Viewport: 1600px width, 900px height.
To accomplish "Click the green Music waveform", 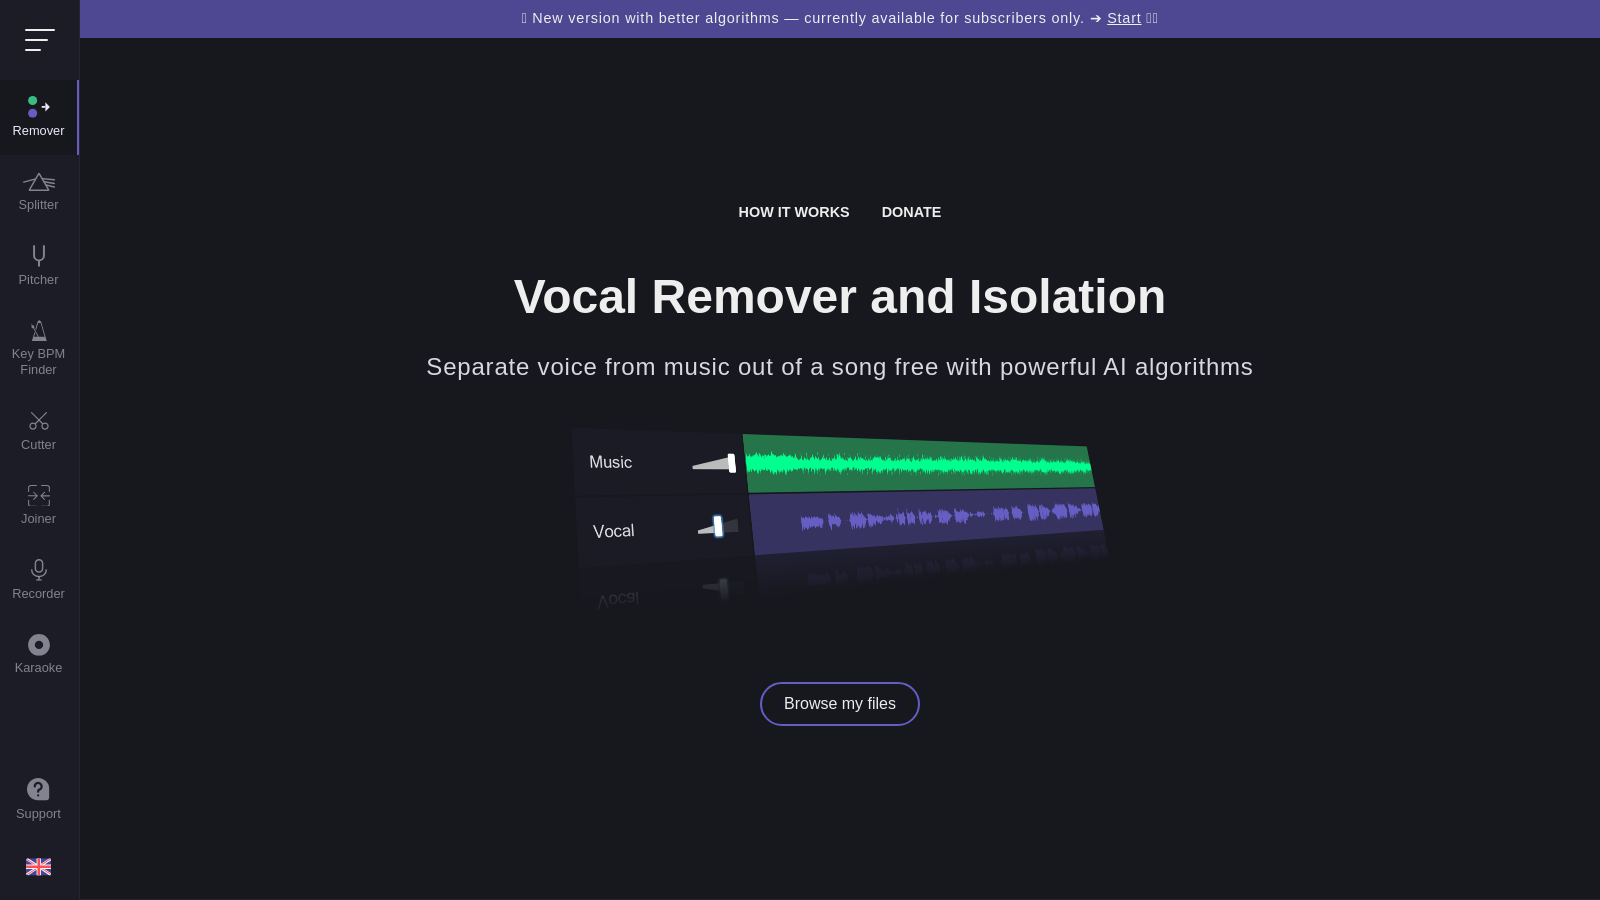I will [x=915, y=463].
